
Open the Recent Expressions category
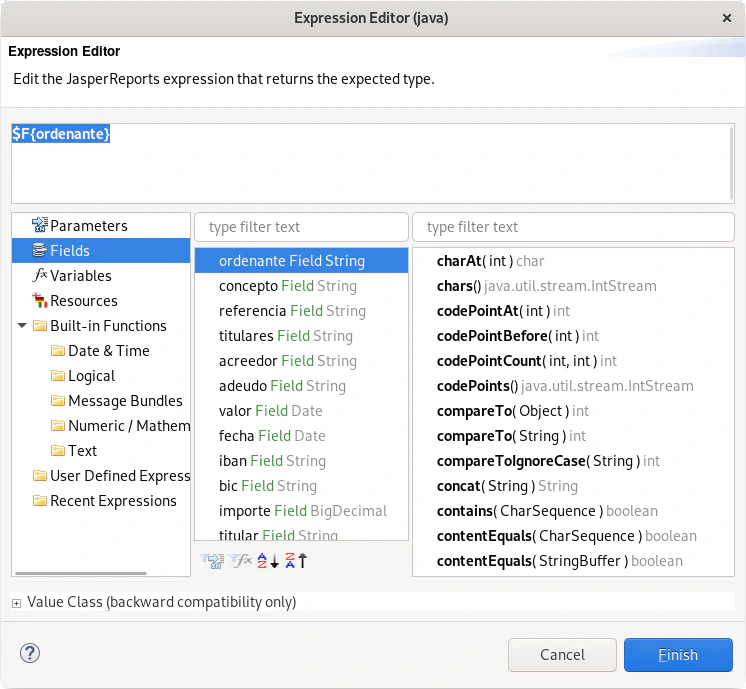pos(113,501)
